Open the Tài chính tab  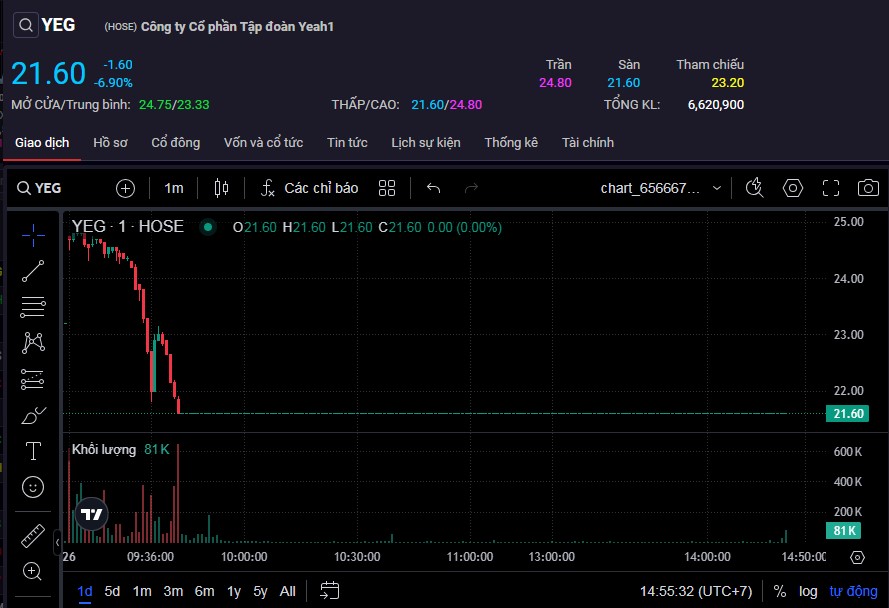point(588,143)
